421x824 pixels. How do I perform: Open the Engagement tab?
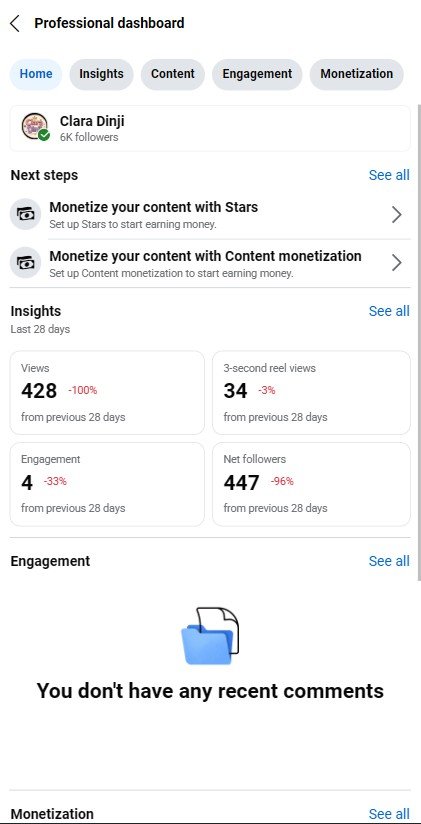pyautogui.click(x=257, y=74)
